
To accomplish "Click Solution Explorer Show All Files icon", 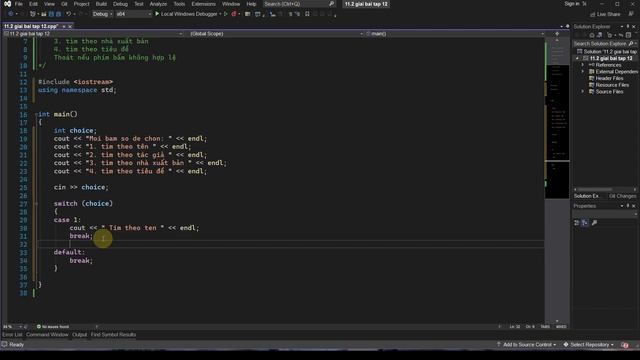I will point(629,36).
